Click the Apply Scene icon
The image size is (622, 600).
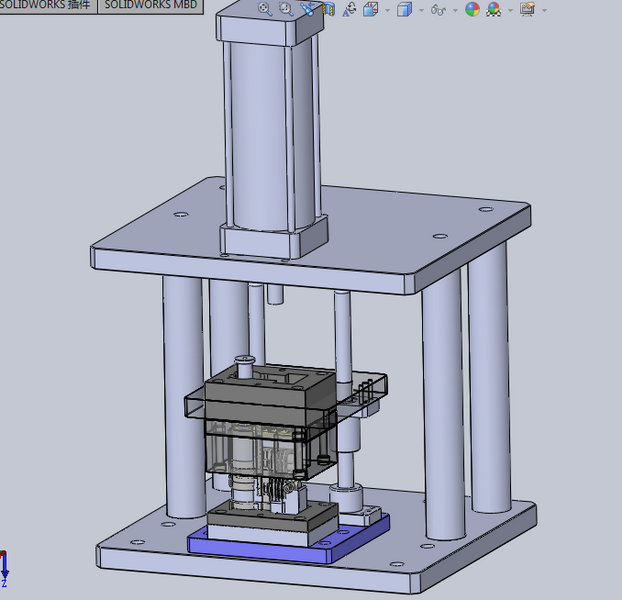pos(493,9)
